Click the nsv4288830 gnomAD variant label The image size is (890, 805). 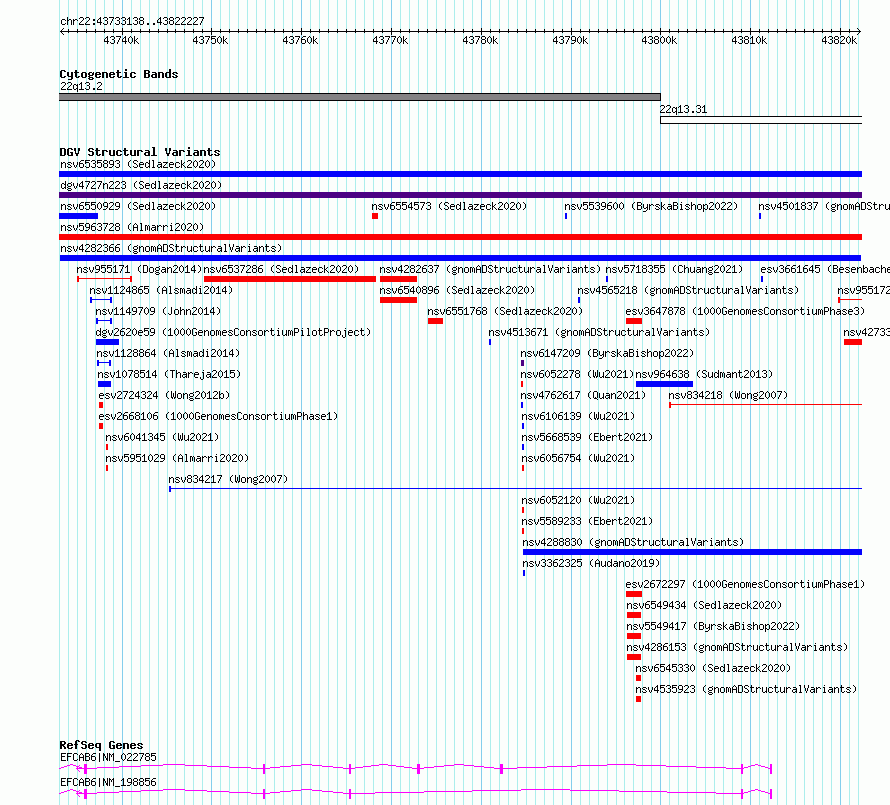[x=633, y=543]
